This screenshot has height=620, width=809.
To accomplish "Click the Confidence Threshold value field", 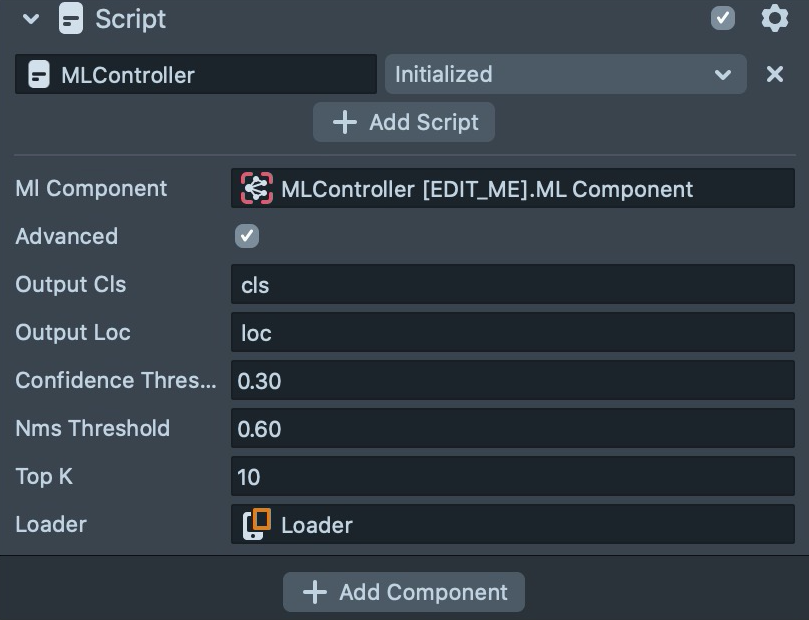I will [x=512, y=381].
